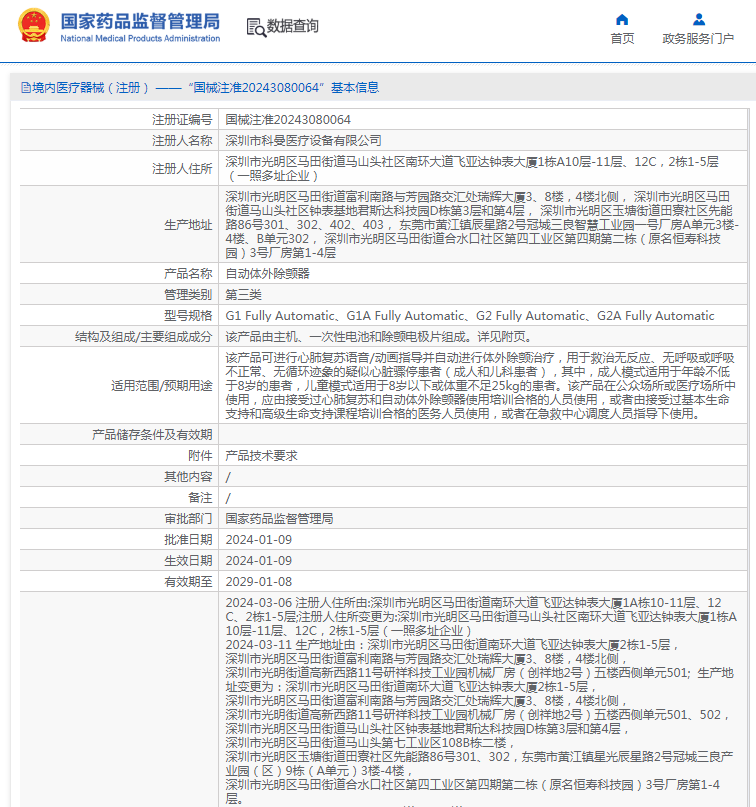This screenshot has width=756, height=807.
Task: Click the 政务服务门户 person icon
Action: (x=698, y=20)
